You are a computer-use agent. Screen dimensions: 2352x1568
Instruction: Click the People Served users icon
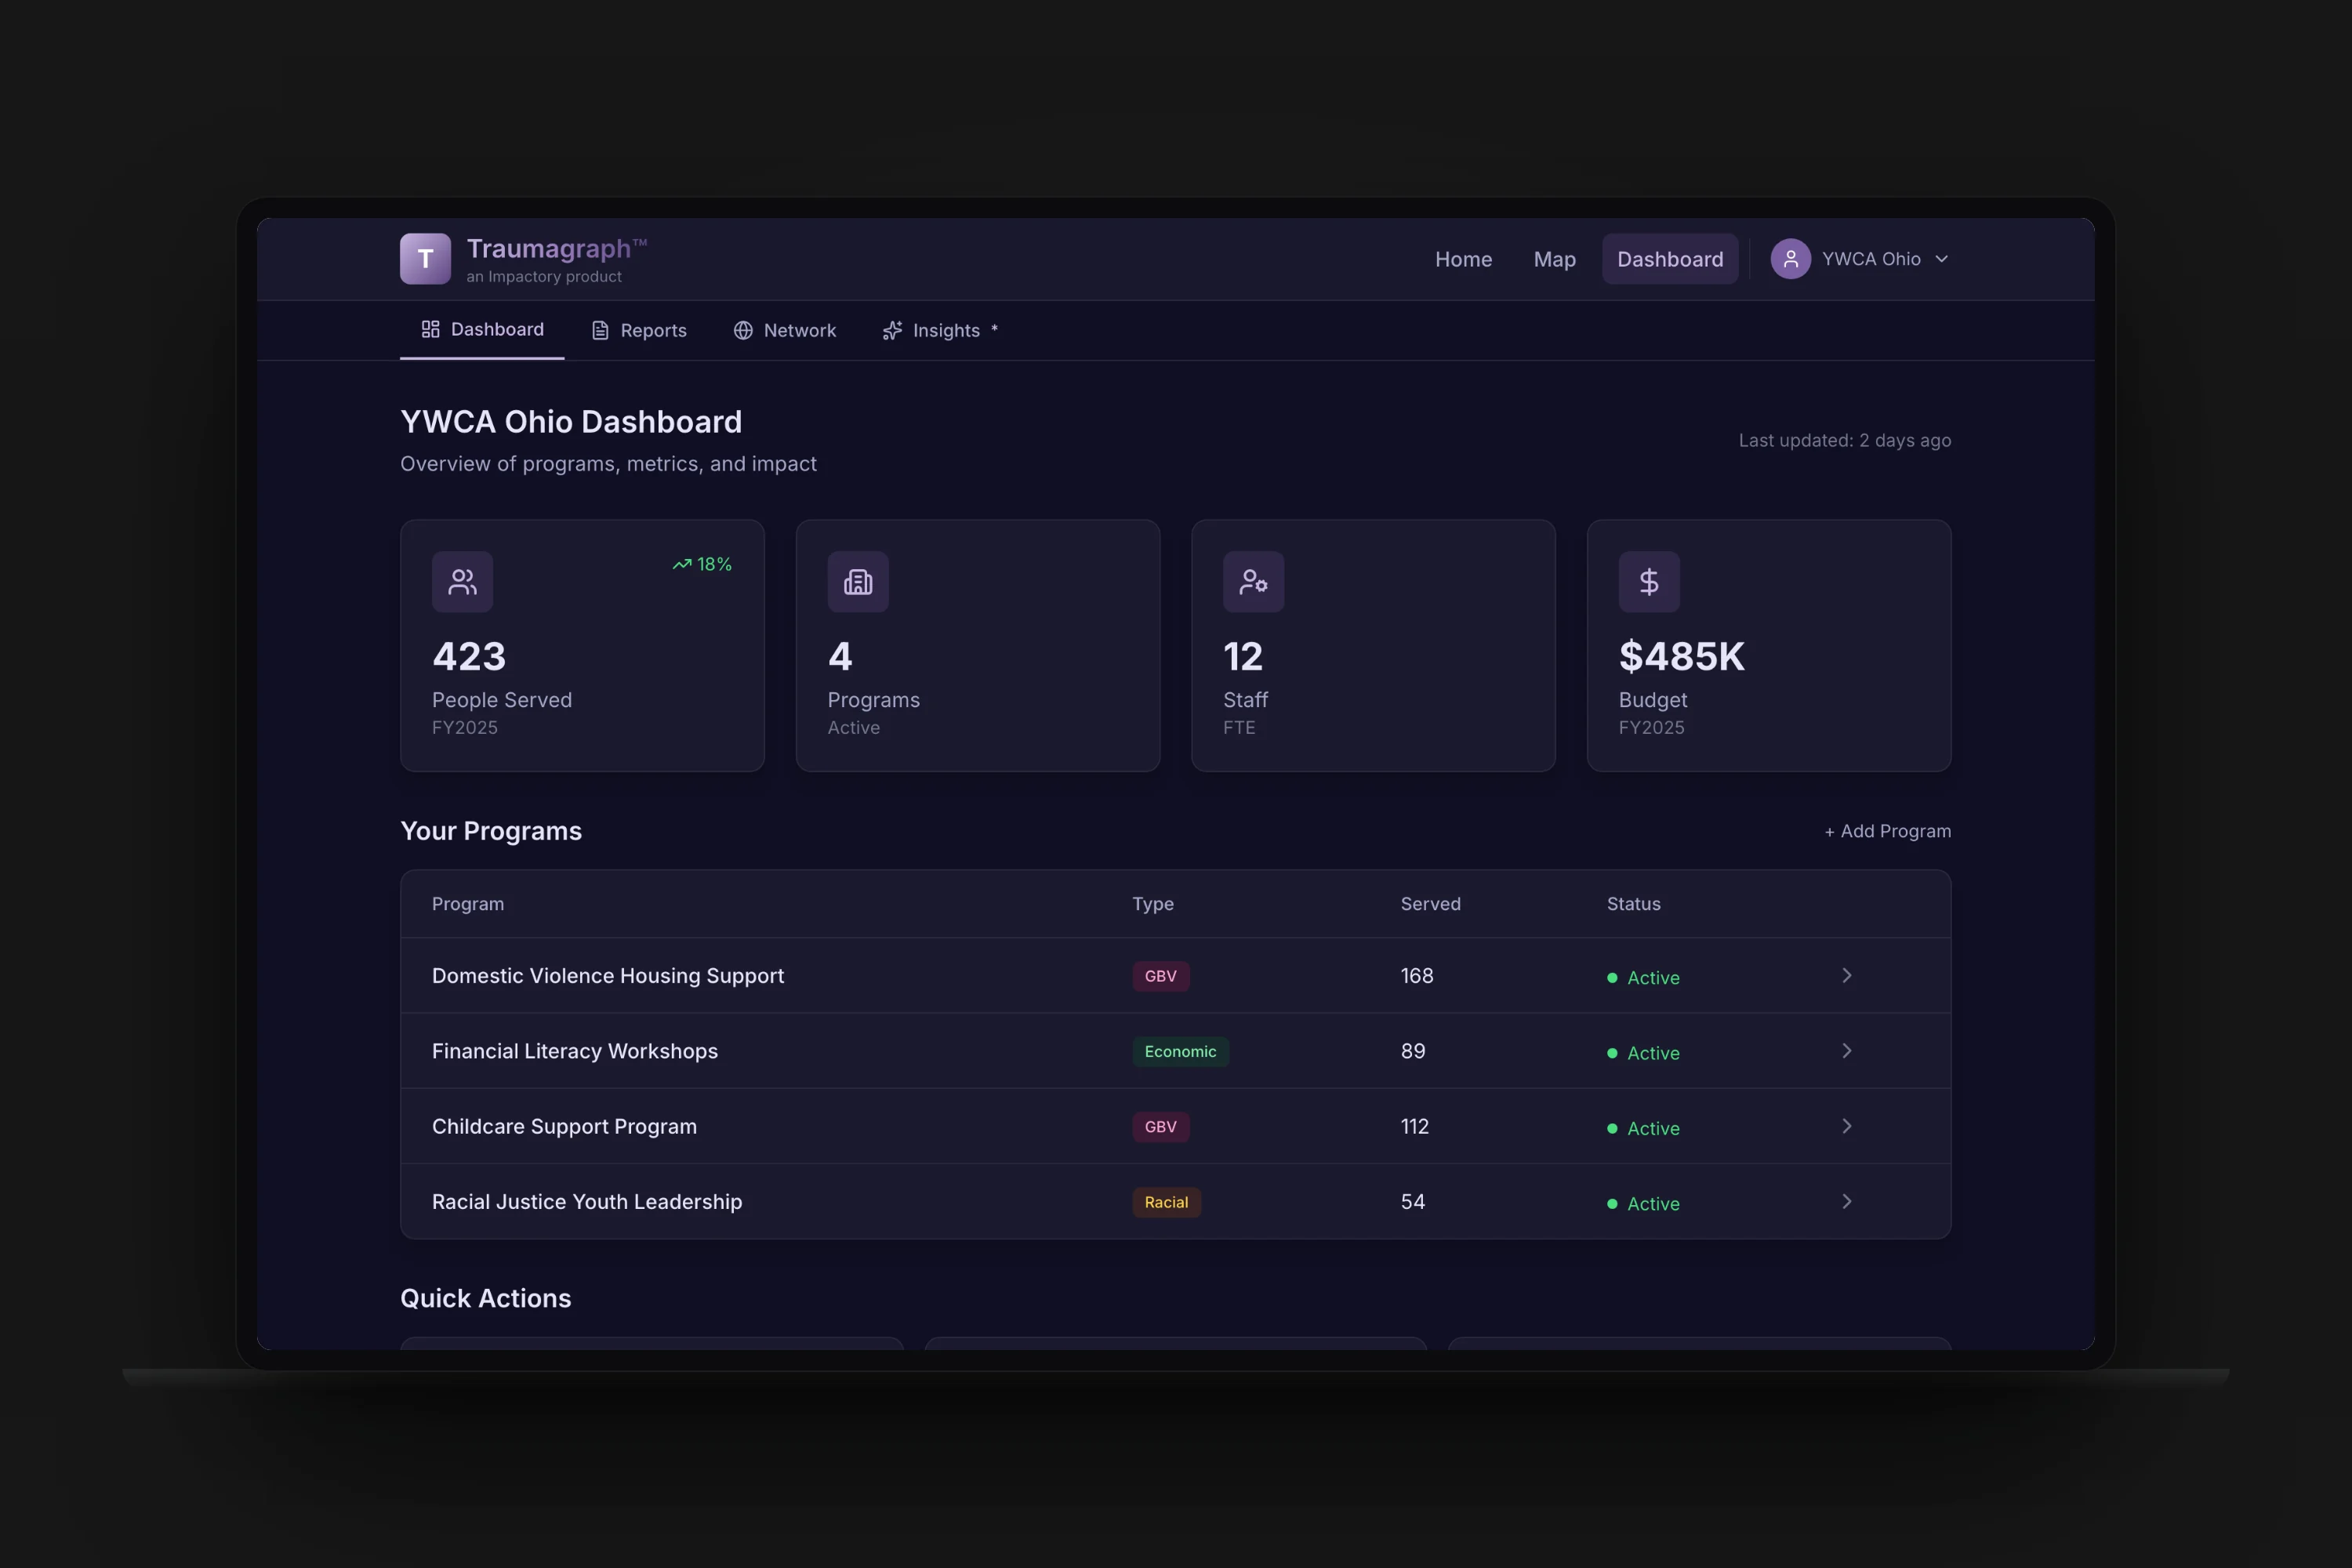(462, 582)
